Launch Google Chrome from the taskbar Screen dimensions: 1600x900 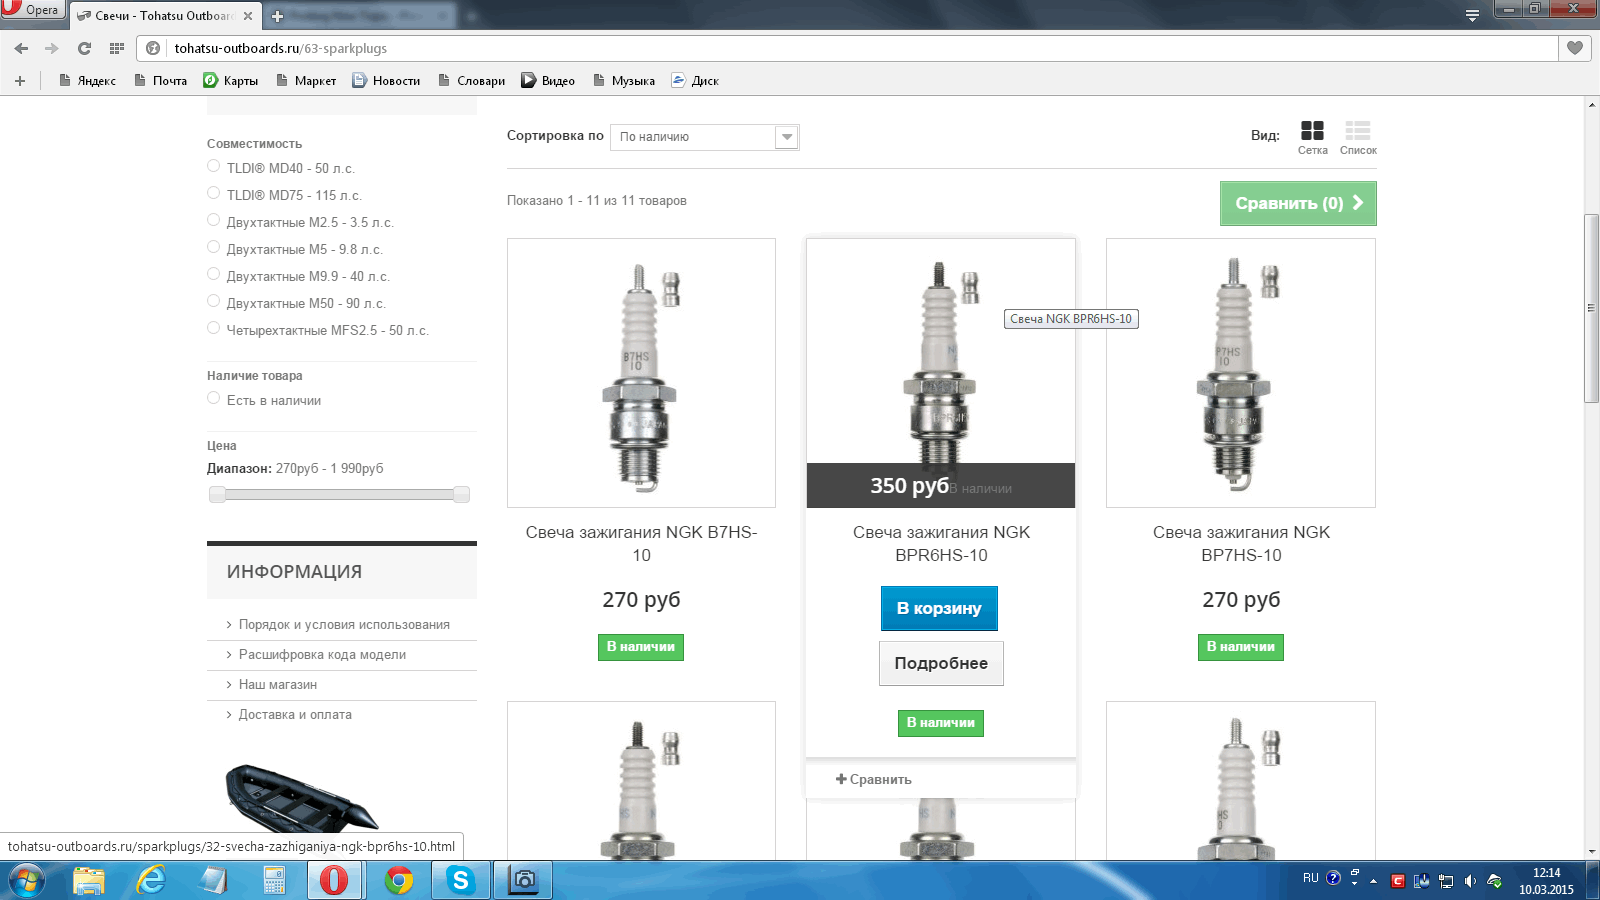[x=399, y=880]
